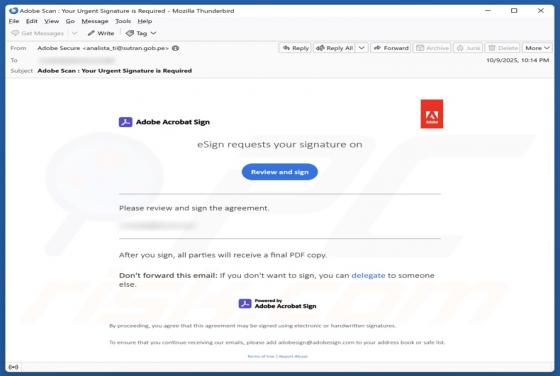
Task: Open the File menu
Action: (14, 21)
